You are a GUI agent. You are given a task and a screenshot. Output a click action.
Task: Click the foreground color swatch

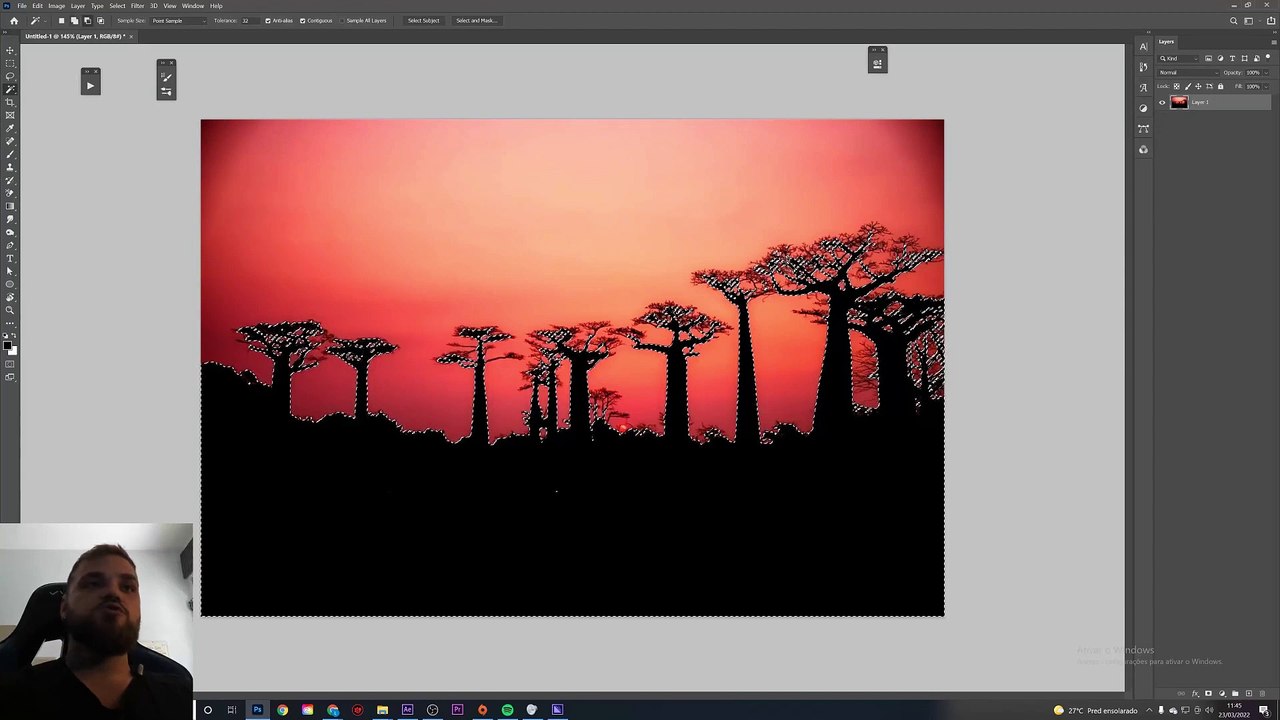(x=7, y=345)
